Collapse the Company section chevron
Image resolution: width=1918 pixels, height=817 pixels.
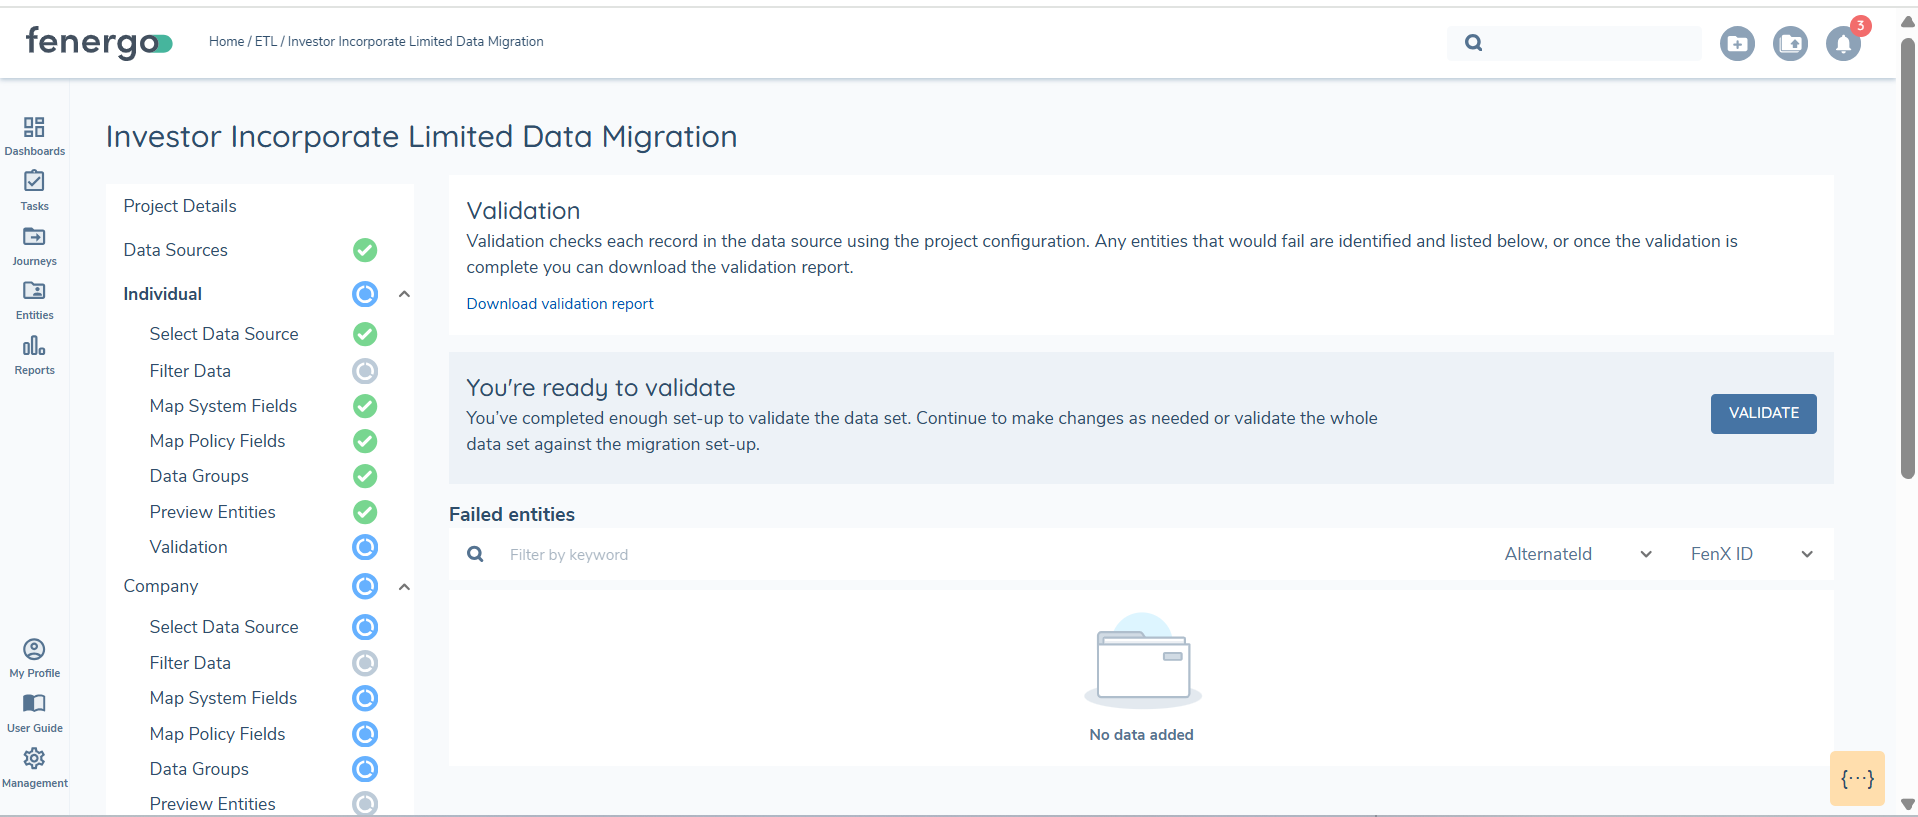click(404, 587)
